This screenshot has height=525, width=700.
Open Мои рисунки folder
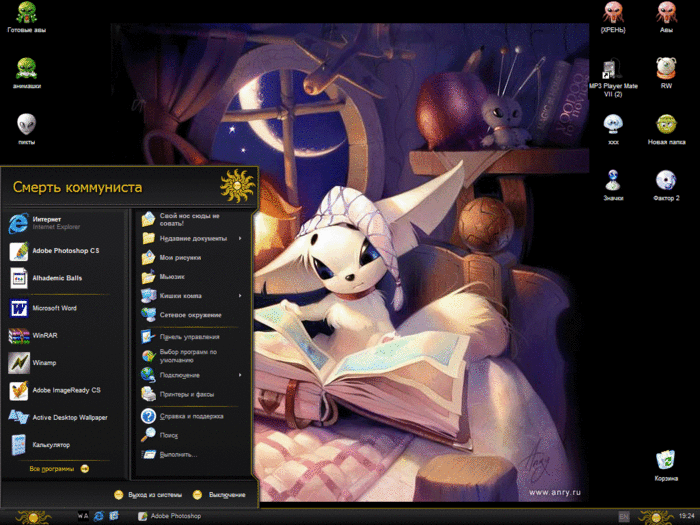click(x=193, y=258)
